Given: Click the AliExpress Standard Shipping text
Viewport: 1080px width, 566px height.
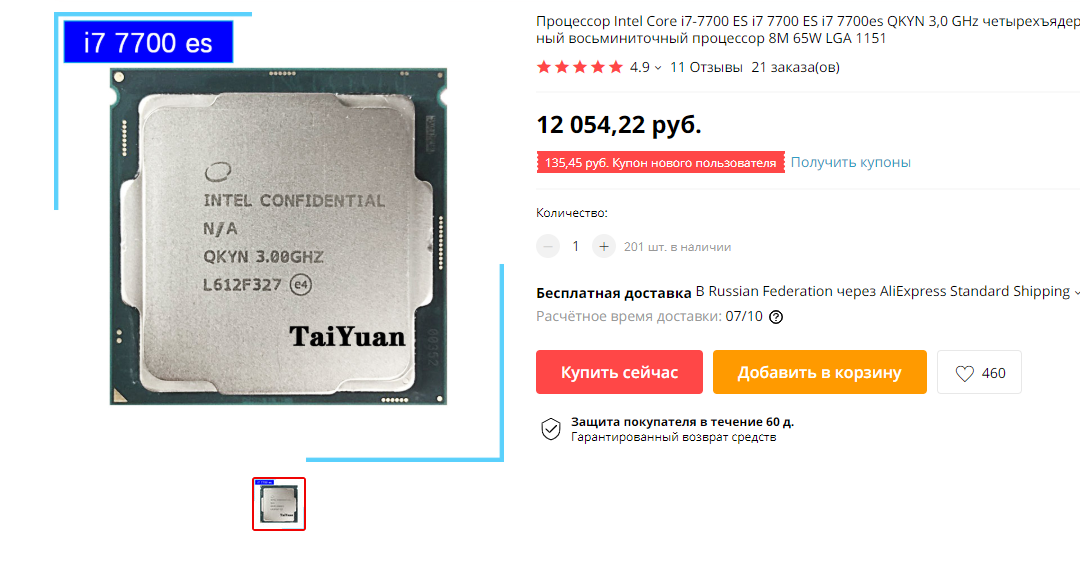Looking at the screenshot, I should (975, 291).
